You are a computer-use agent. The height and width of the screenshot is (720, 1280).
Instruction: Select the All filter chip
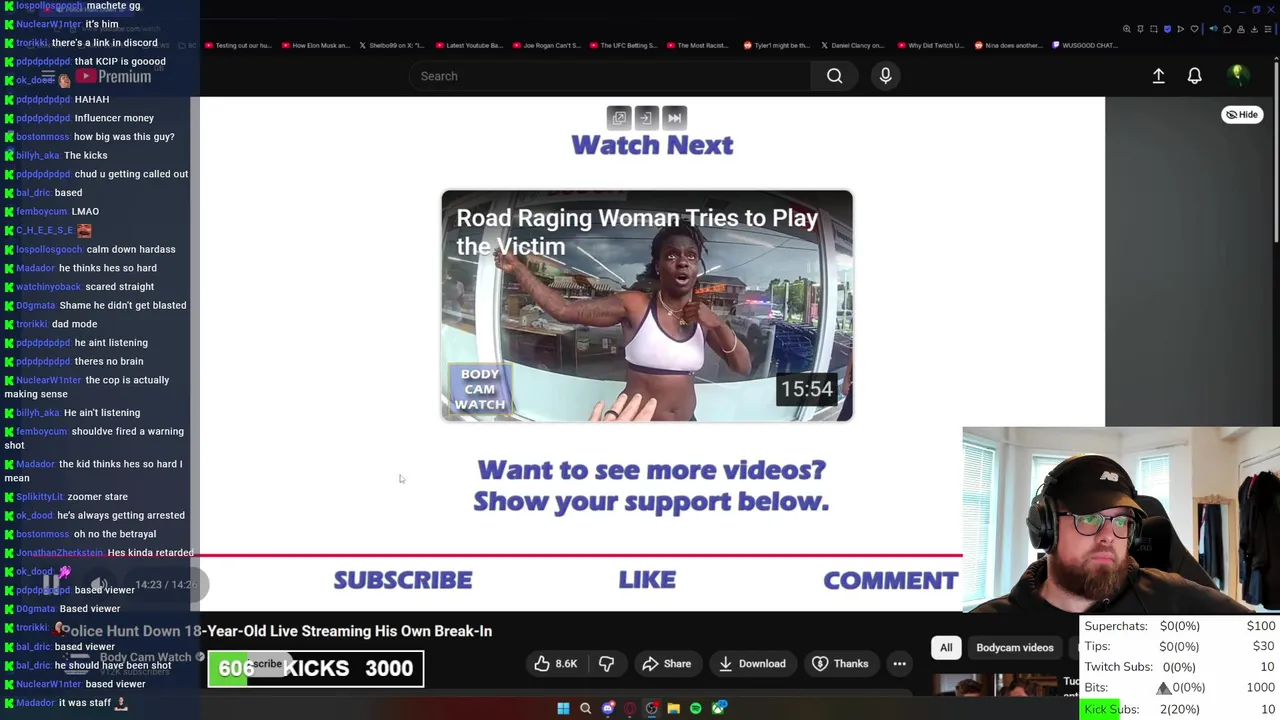click(x=946, y=648)
